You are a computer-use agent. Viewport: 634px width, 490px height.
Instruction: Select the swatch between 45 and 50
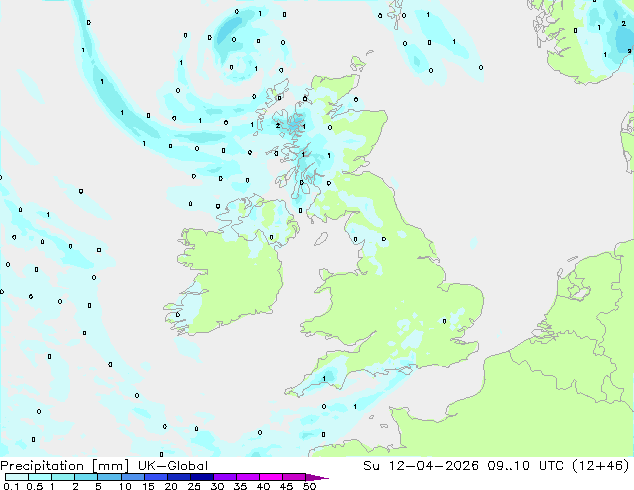[x=294, y=477]
